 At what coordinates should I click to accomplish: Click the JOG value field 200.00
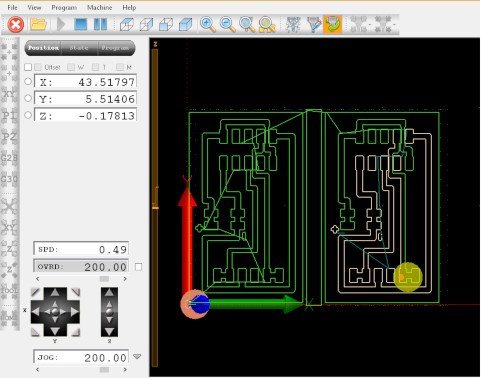tap(81, 357)
